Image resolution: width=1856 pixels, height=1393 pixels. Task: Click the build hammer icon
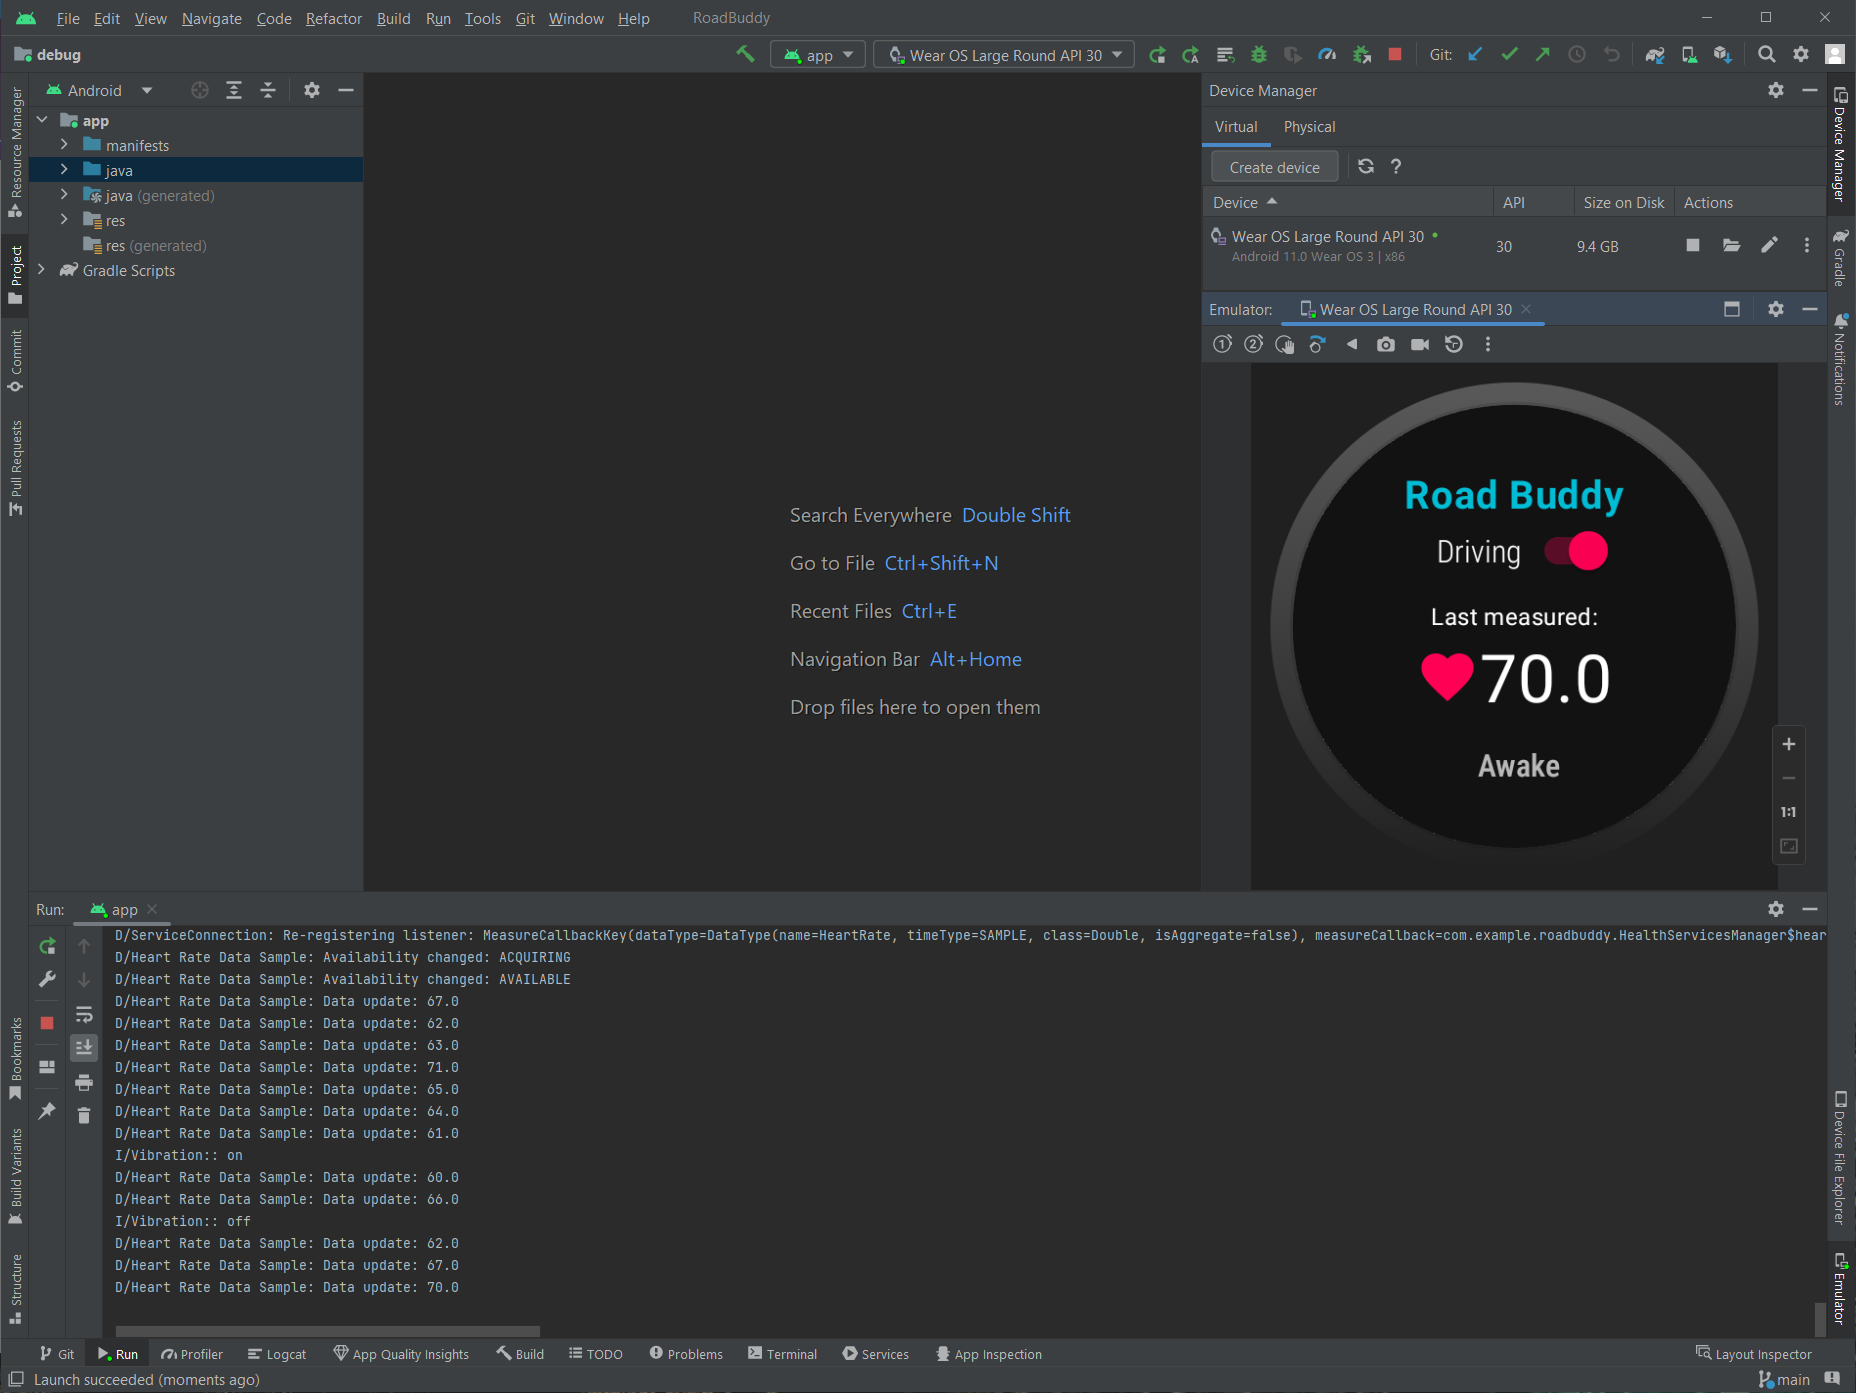(x=745, y=55)
